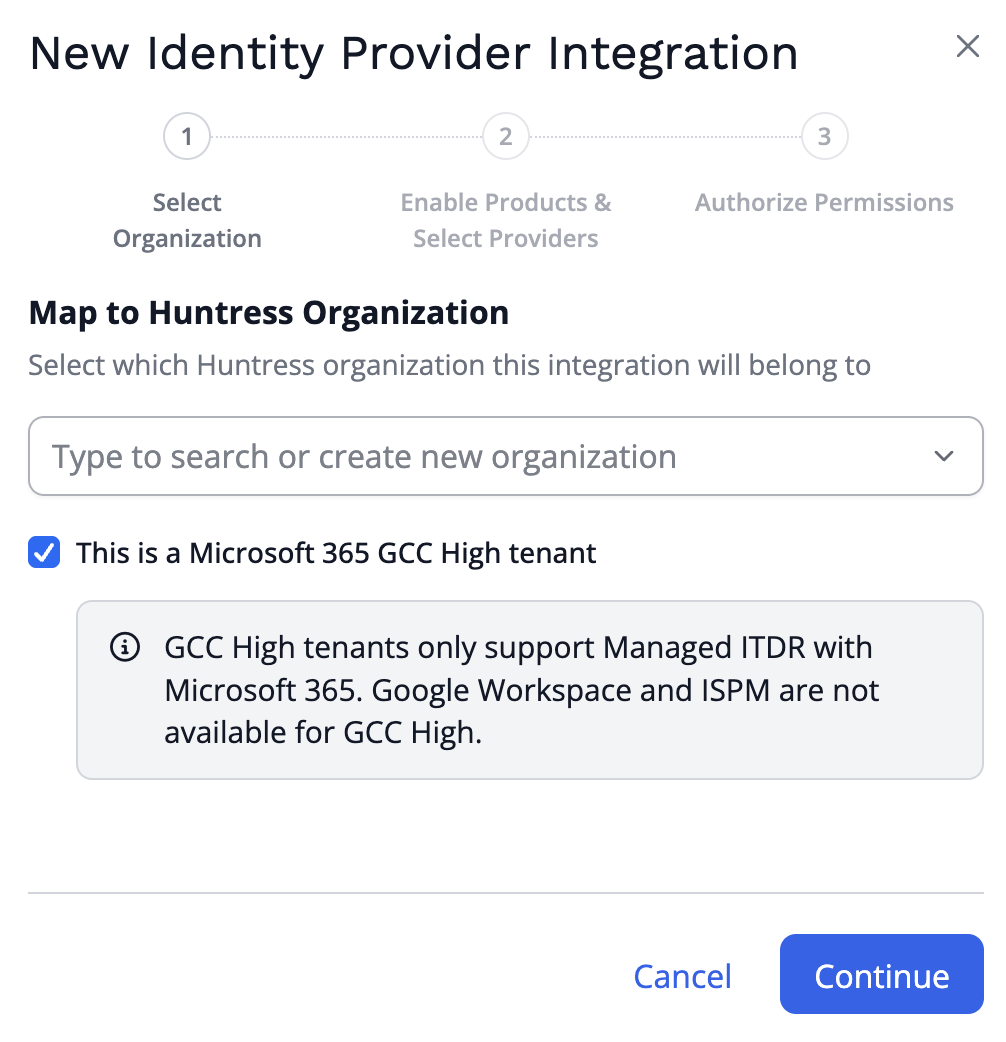1006x1042 pixels.
Task: Select the 'Select Organization' step label
Action: click(187, 220)
